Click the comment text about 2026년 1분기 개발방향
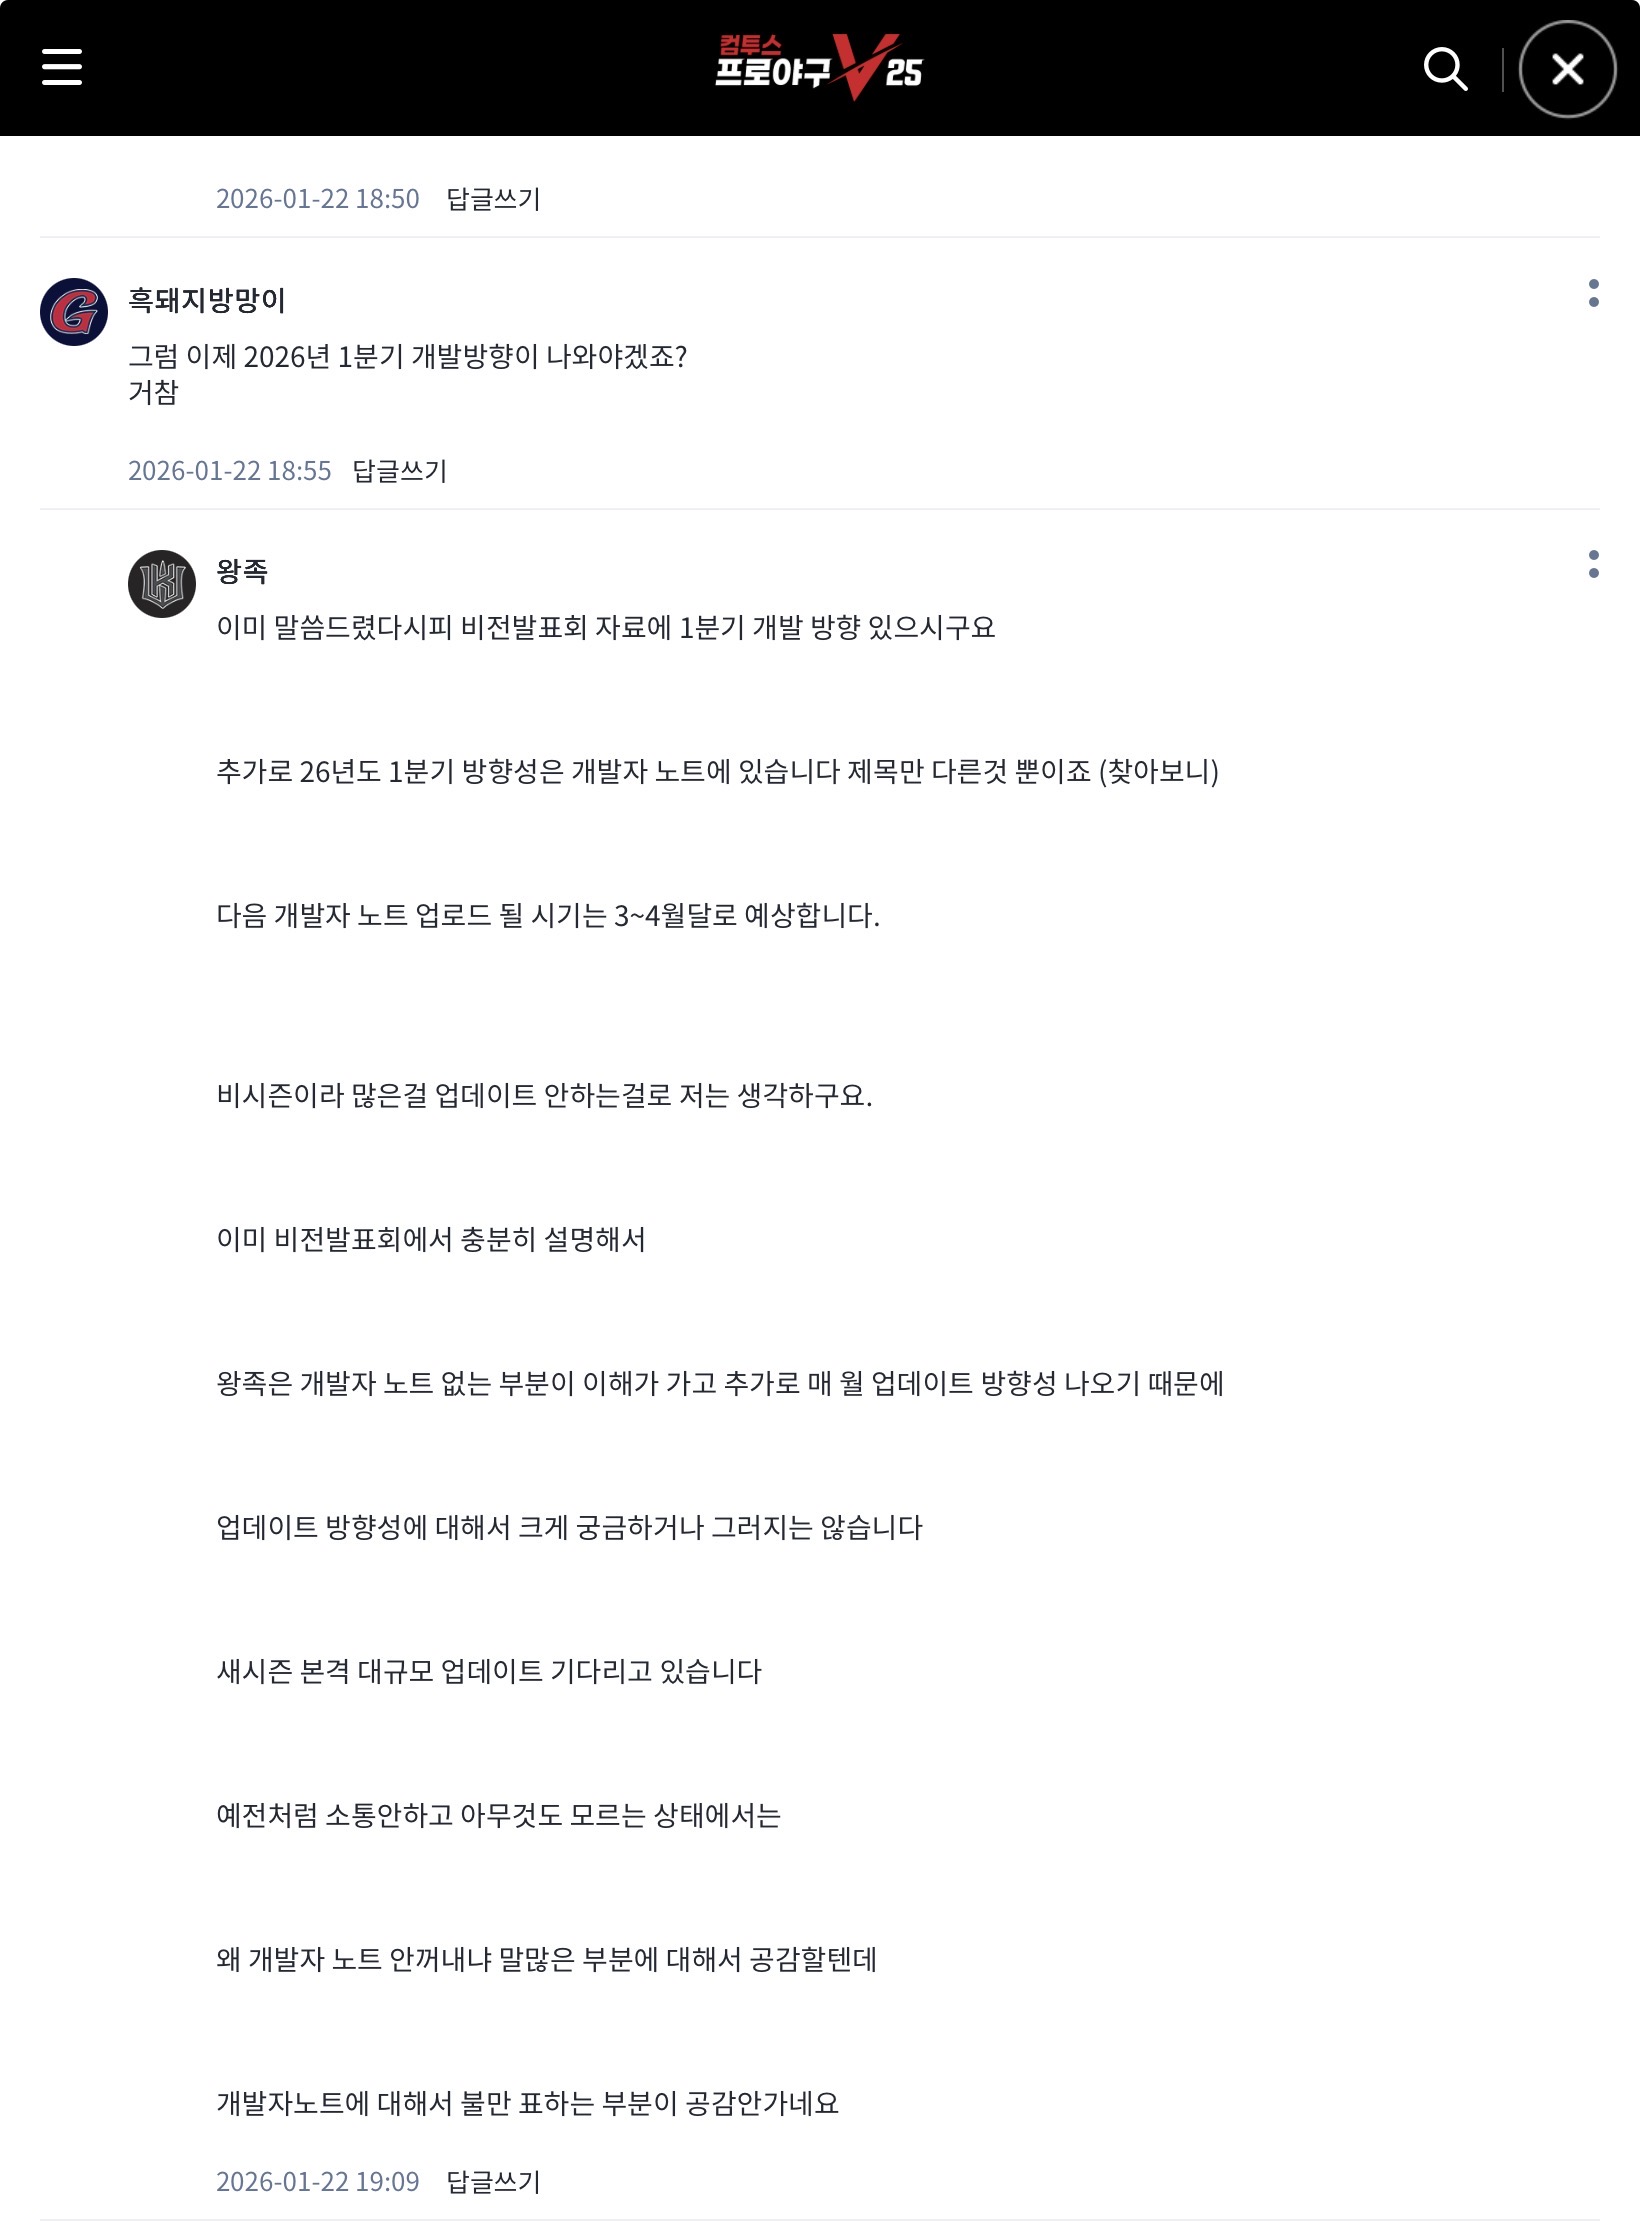The width and height of the screenshot is (1640, 2238). [x=408, y=357]
